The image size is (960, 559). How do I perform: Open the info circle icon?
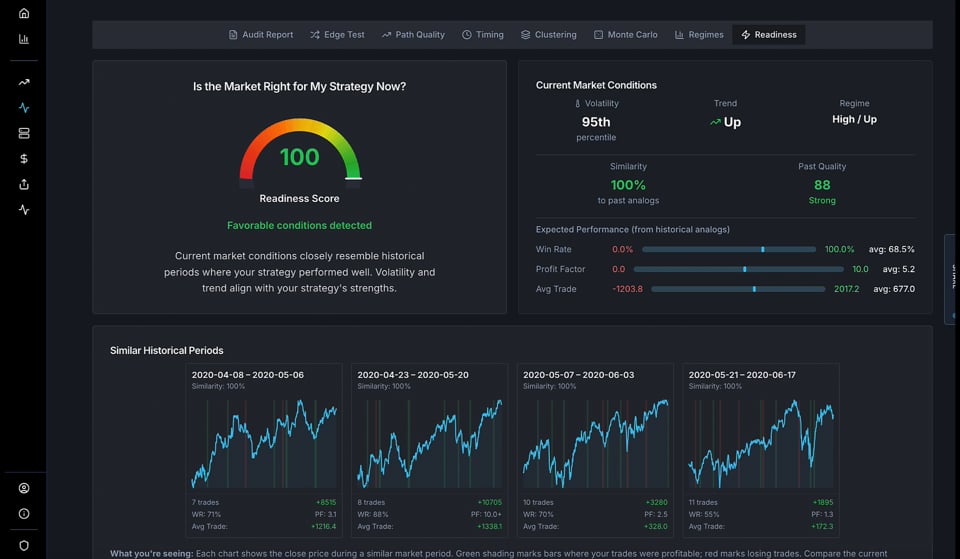click(x=24, y=514)
